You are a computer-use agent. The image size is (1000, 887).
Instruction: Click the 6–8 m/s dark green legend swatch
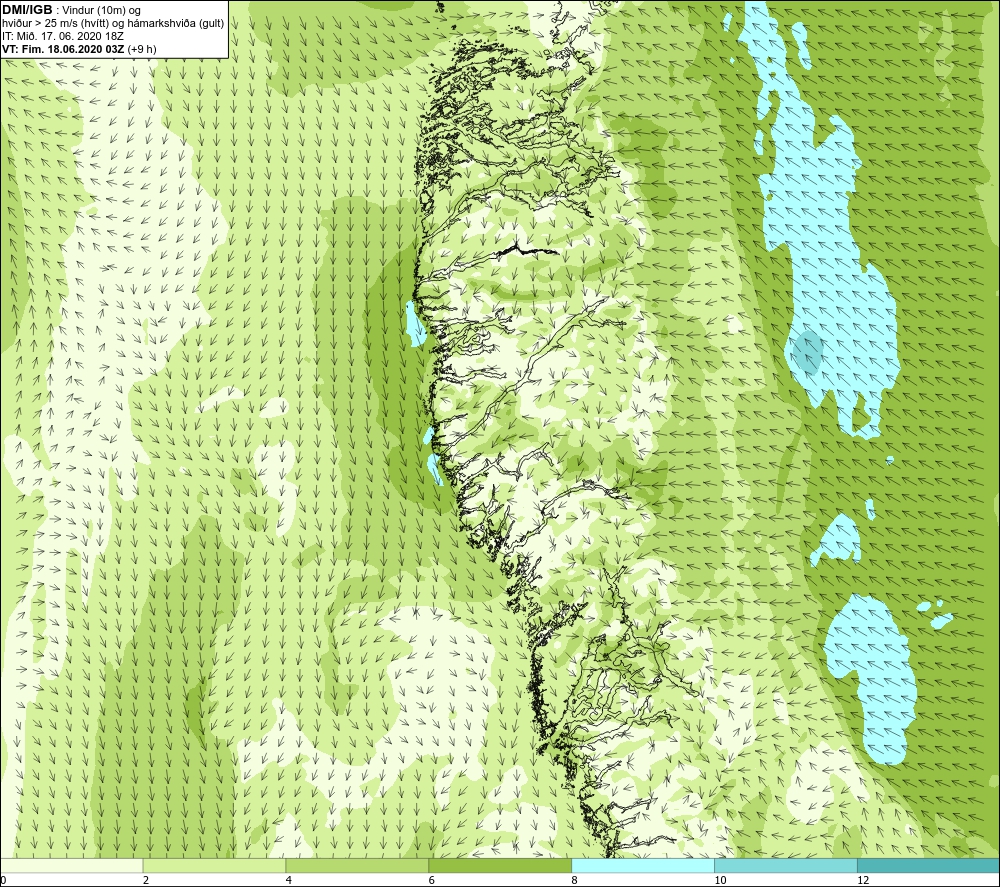(500, 865)
